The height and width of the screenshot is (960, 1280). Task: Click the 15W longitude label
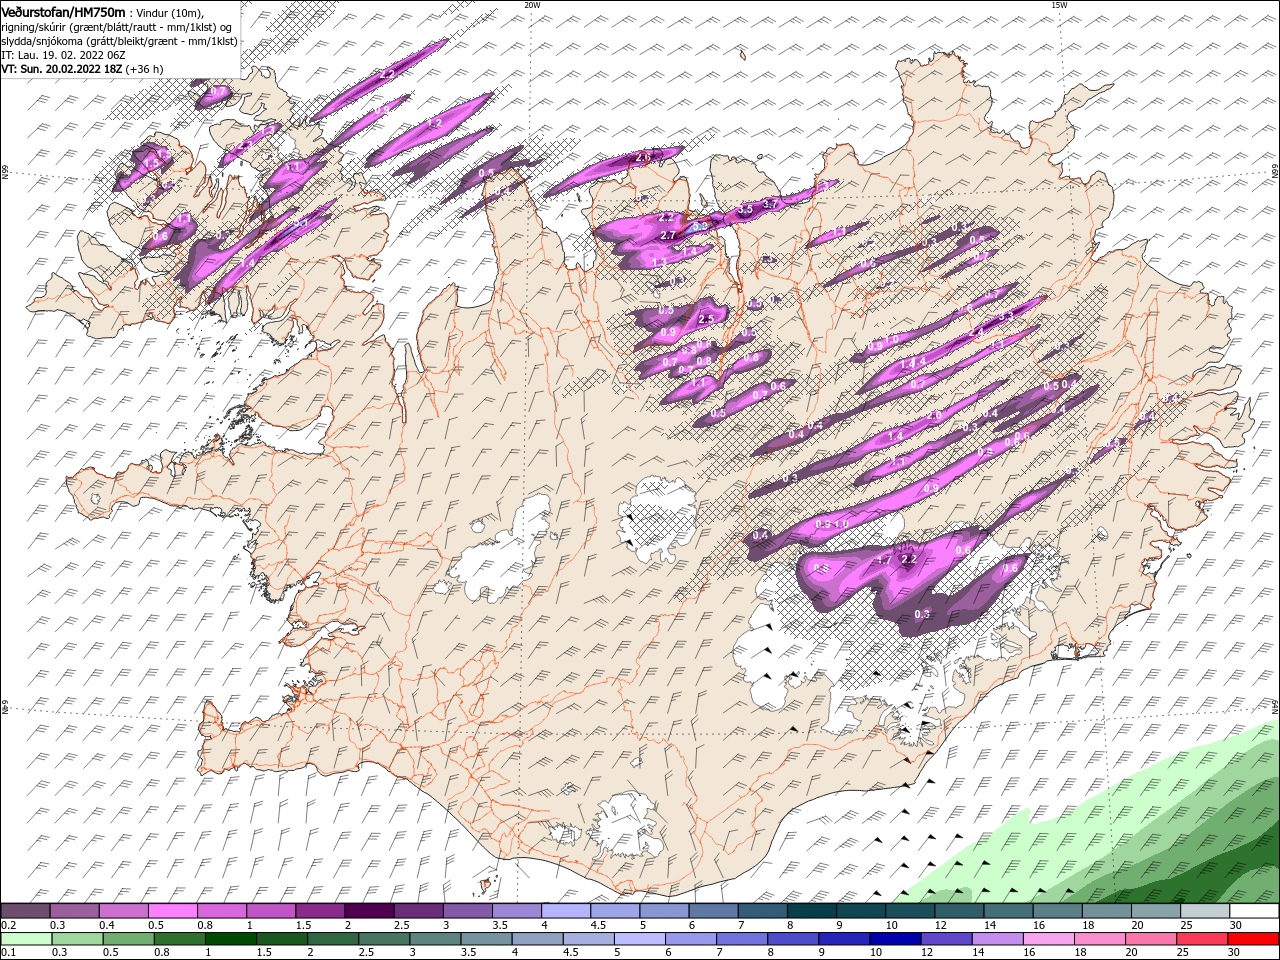(x=1059, y=5)
